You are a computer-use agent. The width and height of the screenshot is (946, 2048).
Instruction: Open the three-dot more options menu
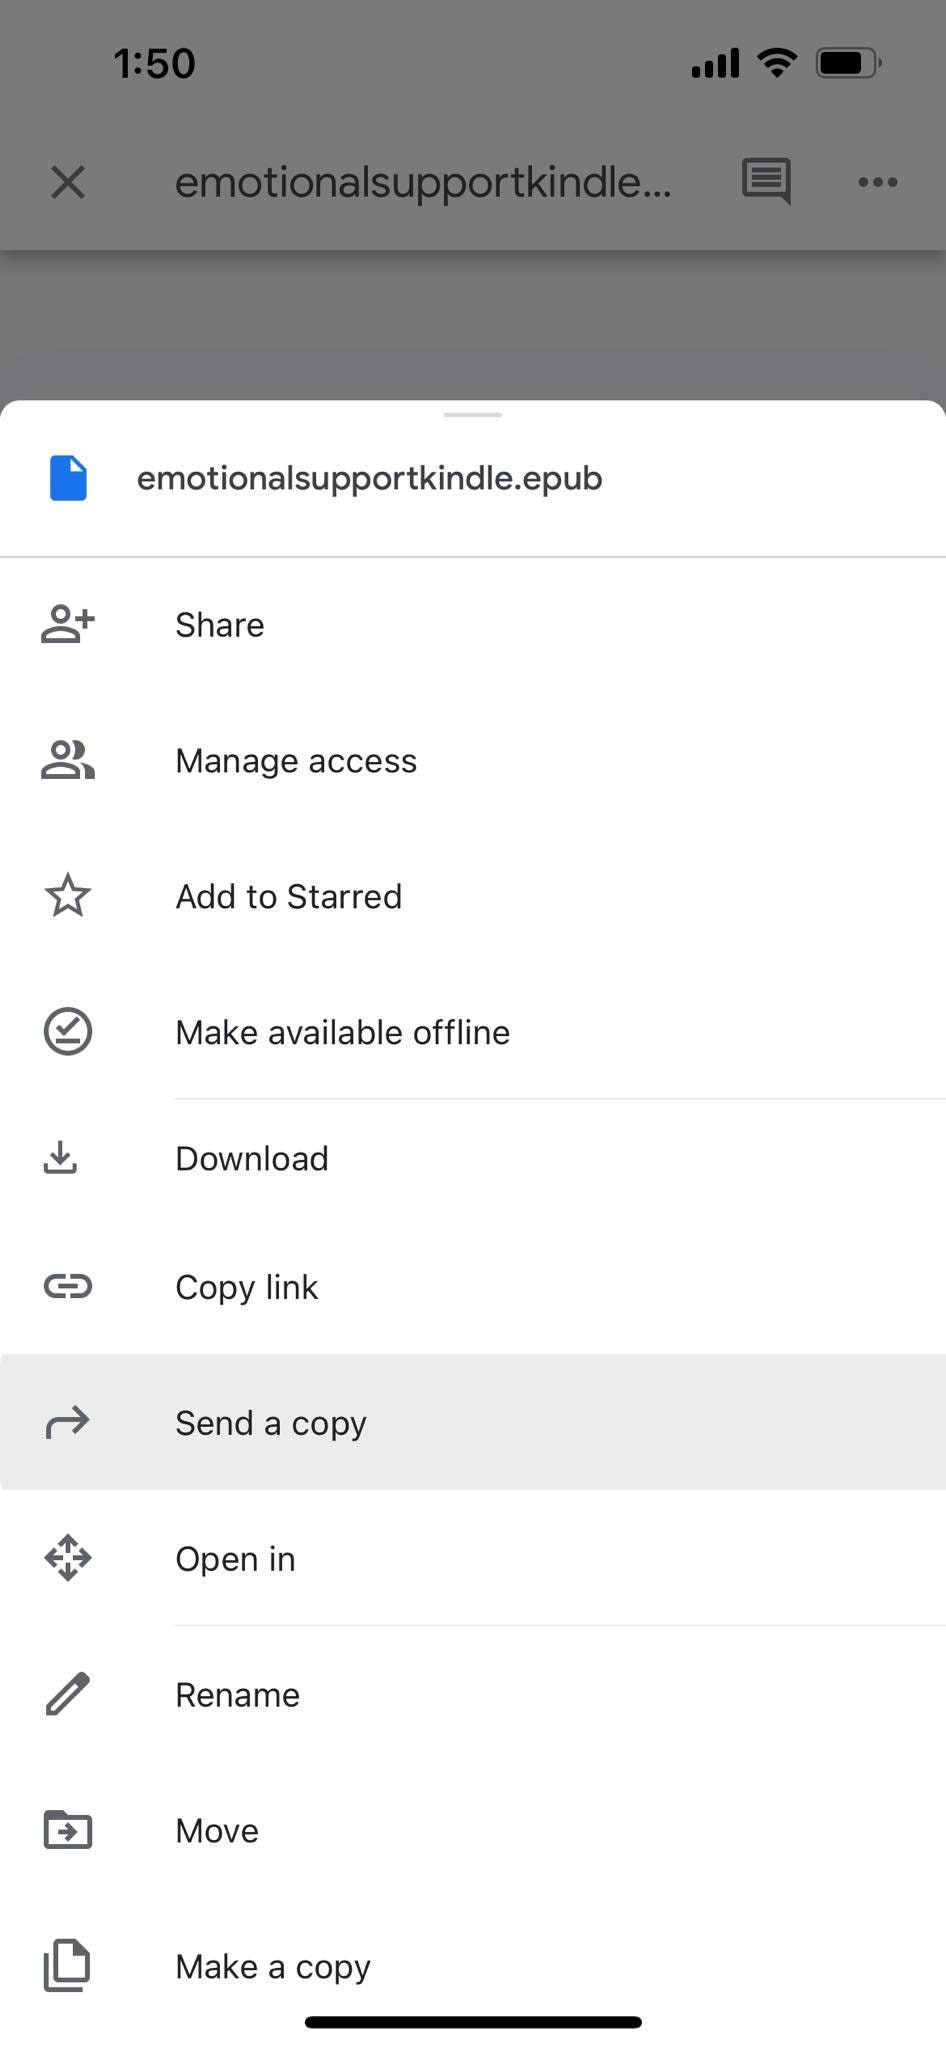pos(877,182)
